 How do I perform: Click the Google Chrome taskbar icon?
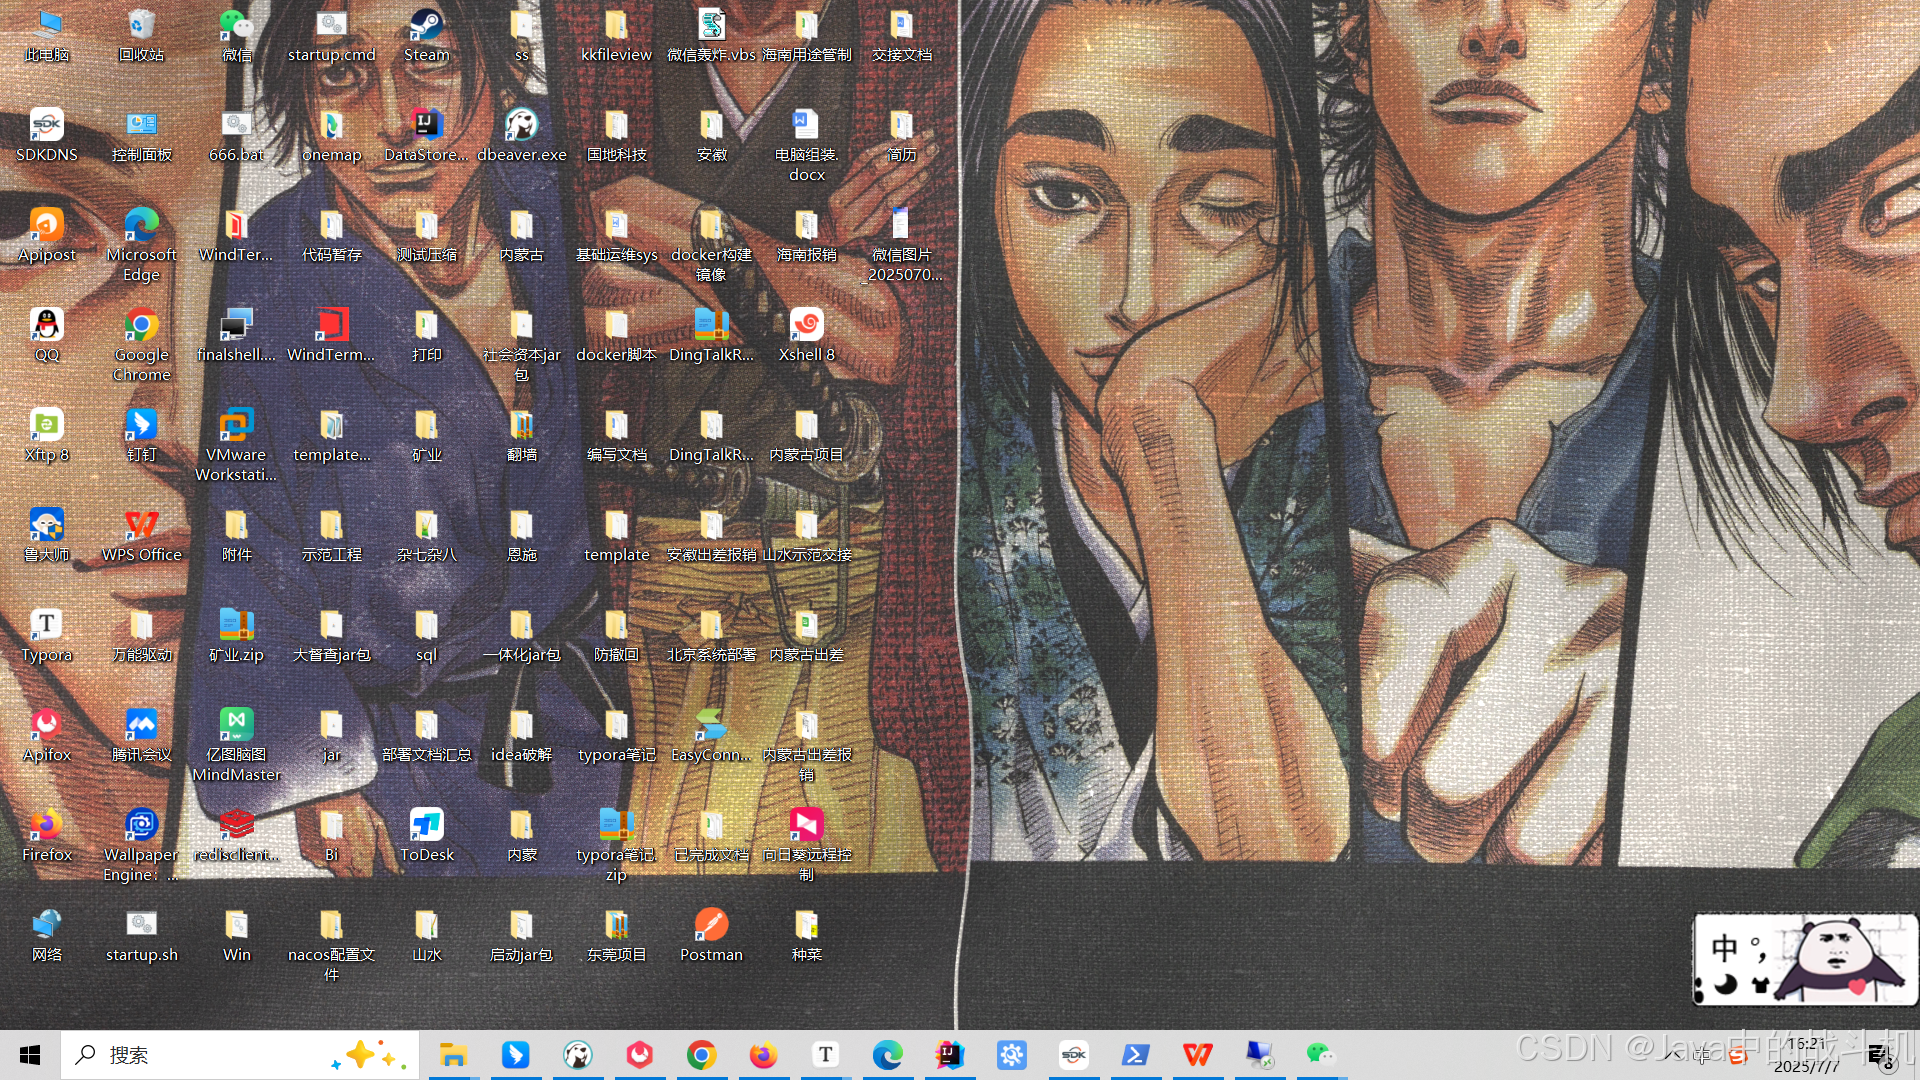[701, 1055]
